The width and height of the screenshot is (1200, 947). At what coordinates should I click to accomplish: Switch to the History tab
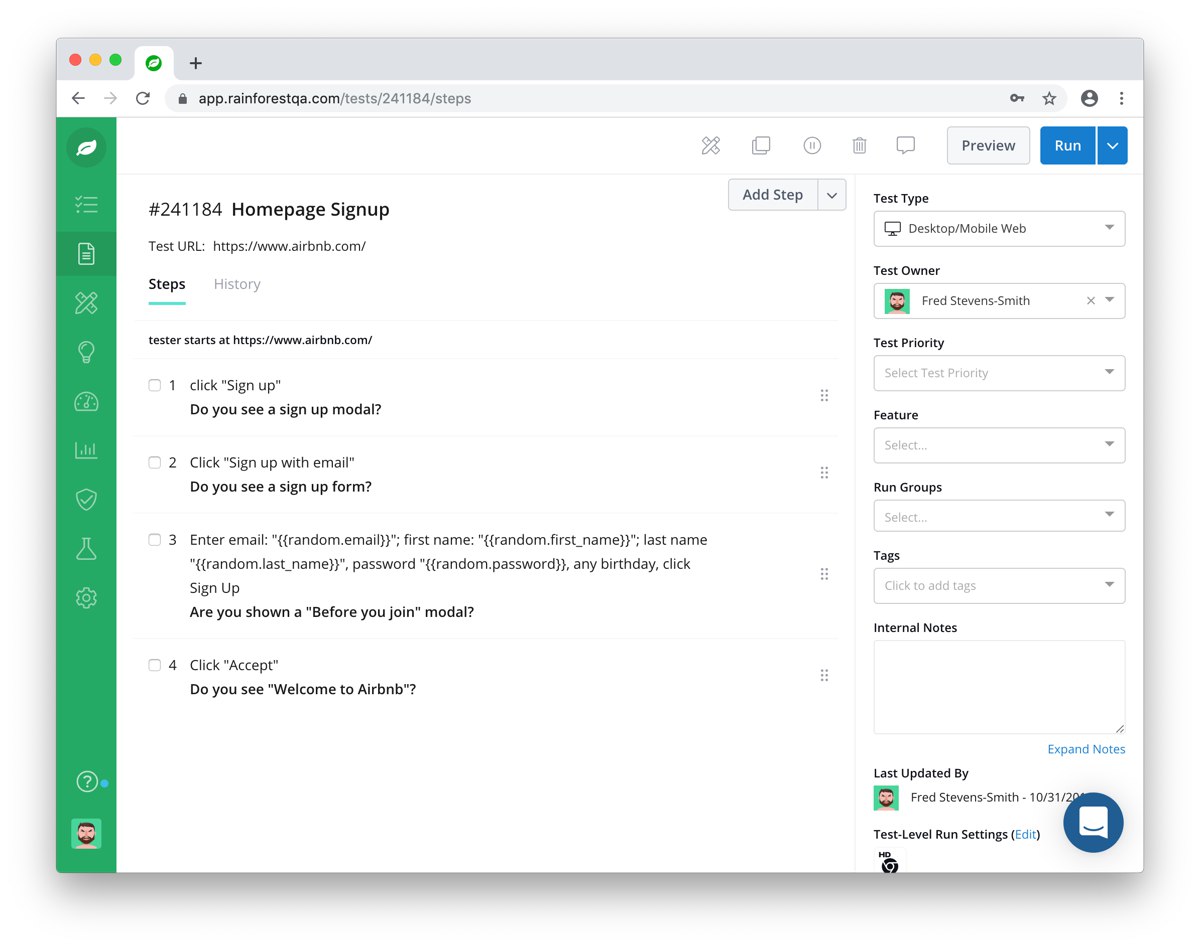[237, 285]
